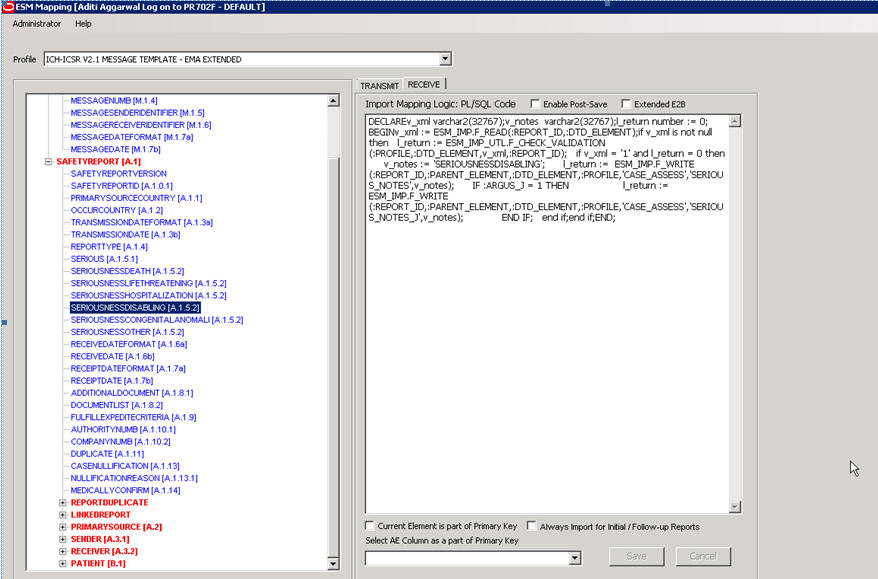This screenshot has height=579, width=878.
Task: Select SERIOUSNESSDEATH [A.1.5.2]
Action: (x=127, y=271)
